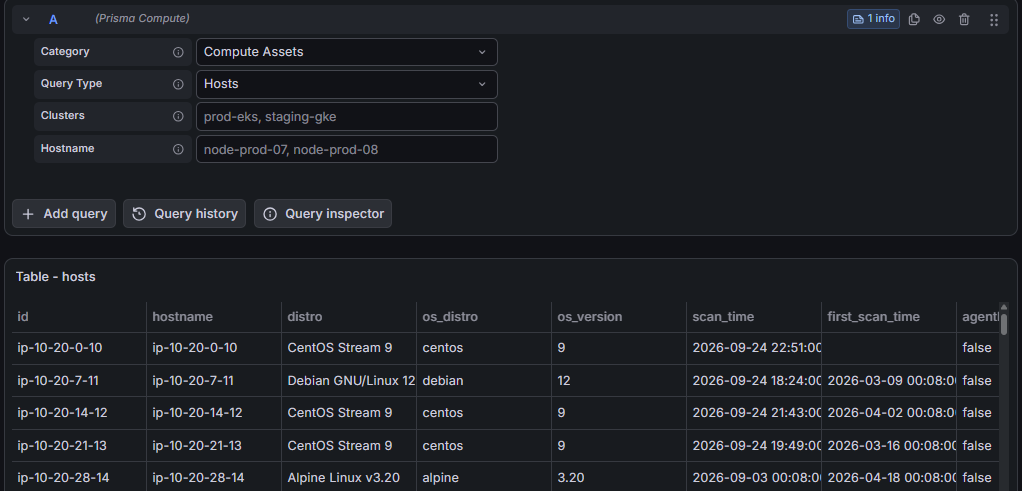Open the Query Type dropdown showing Hosts
1022x491 pixels.
pos(347,84)
